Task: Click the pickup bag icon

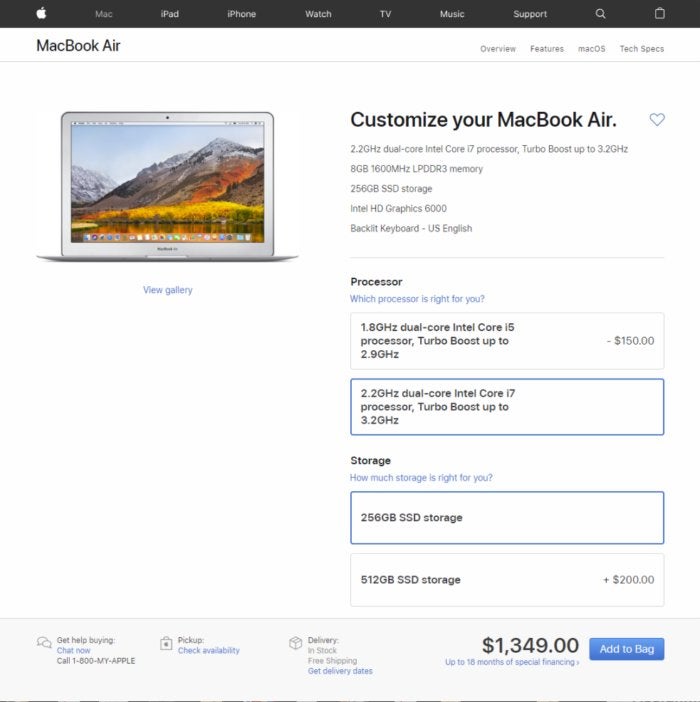Action: (x=166, y=643)
